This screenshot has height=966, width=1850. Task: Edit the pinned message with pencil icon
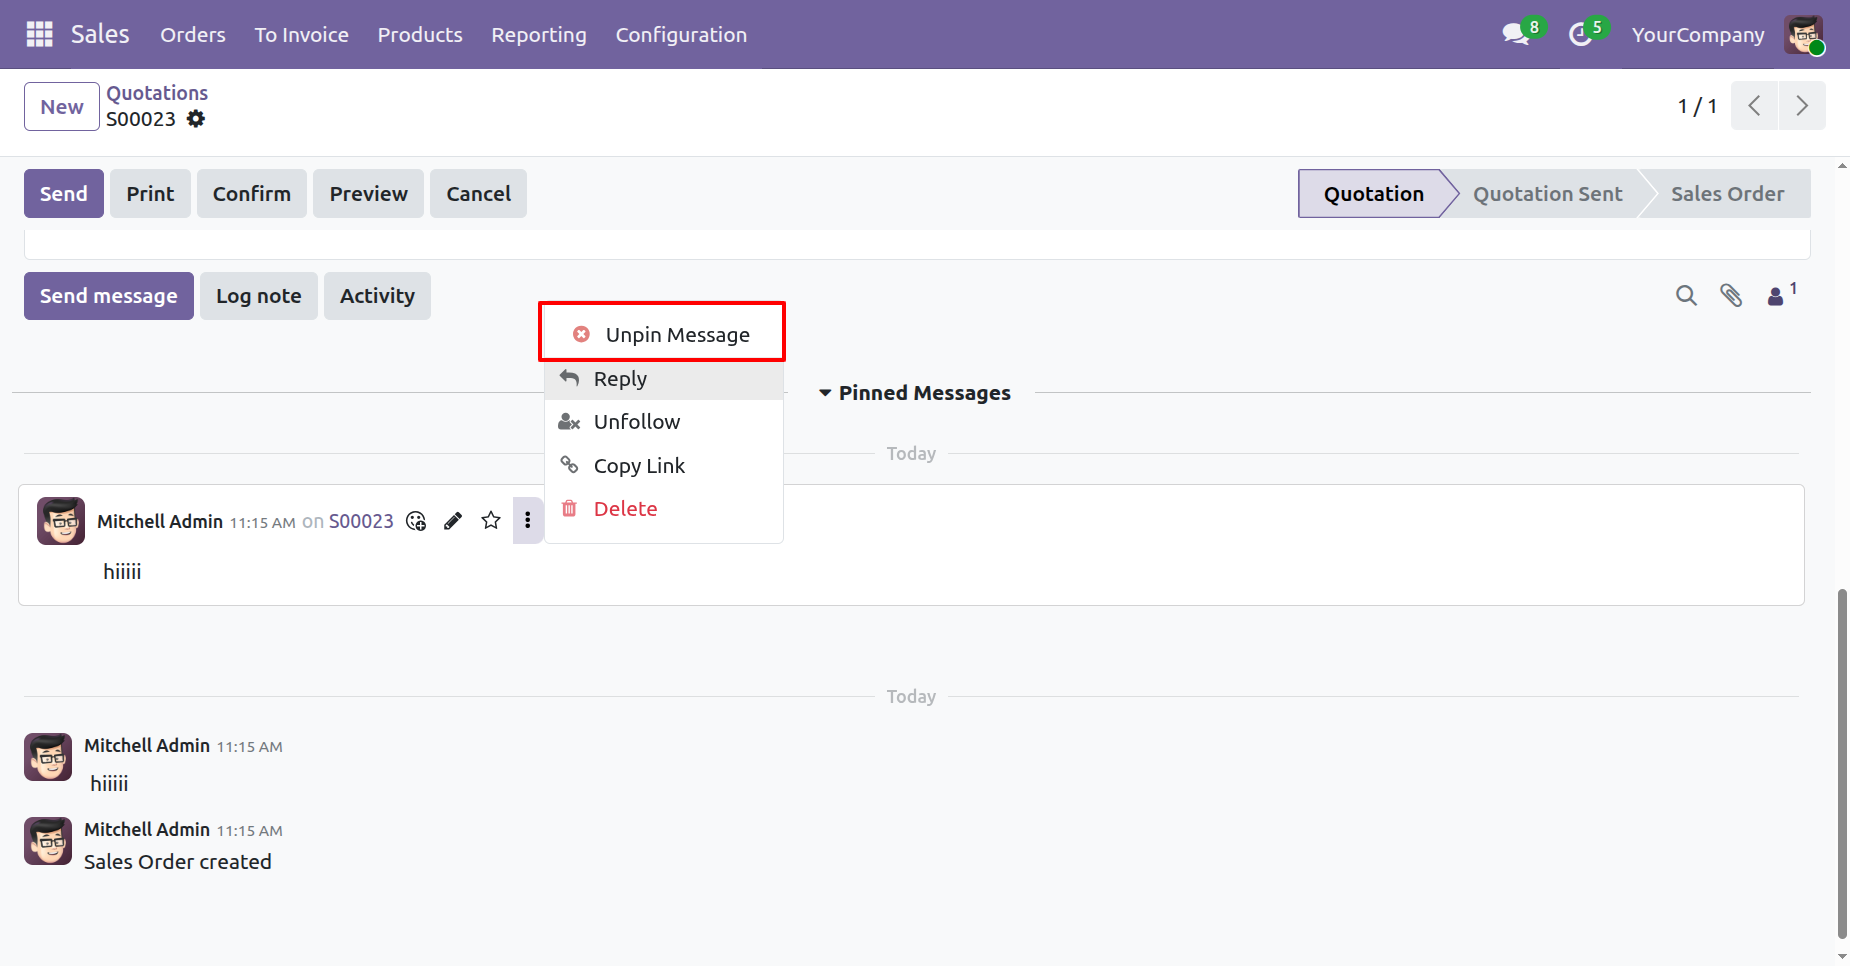click(453, 521)
